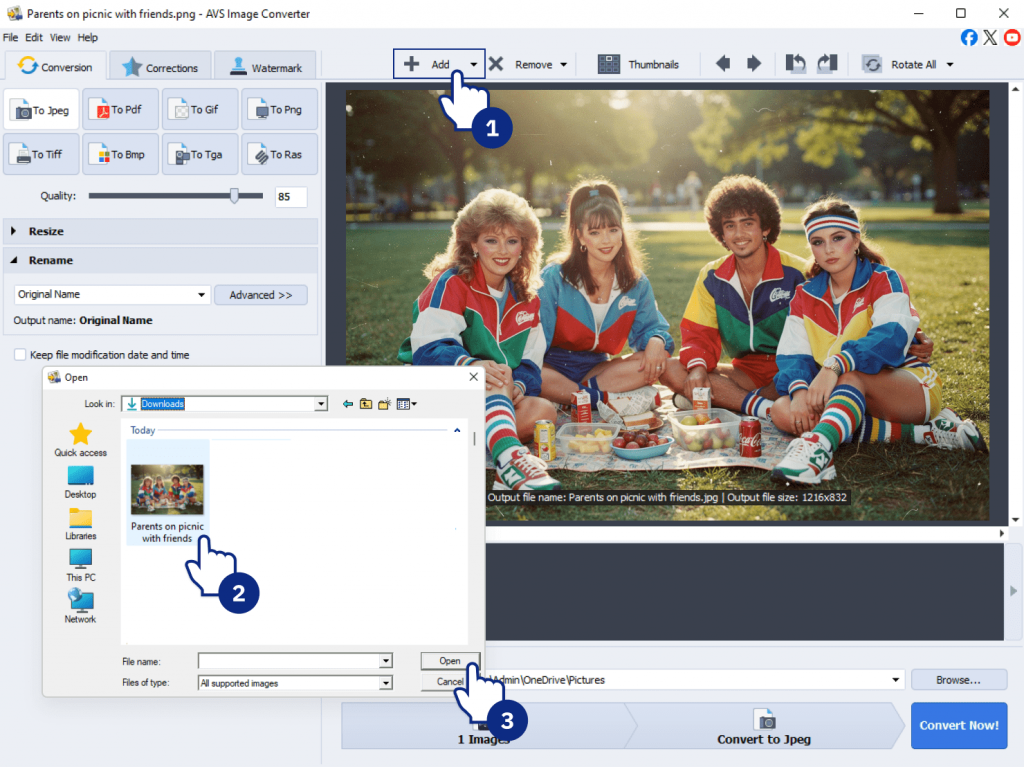
Task: Enable Keep file modification date and time
Action: [x=20, y=355]
